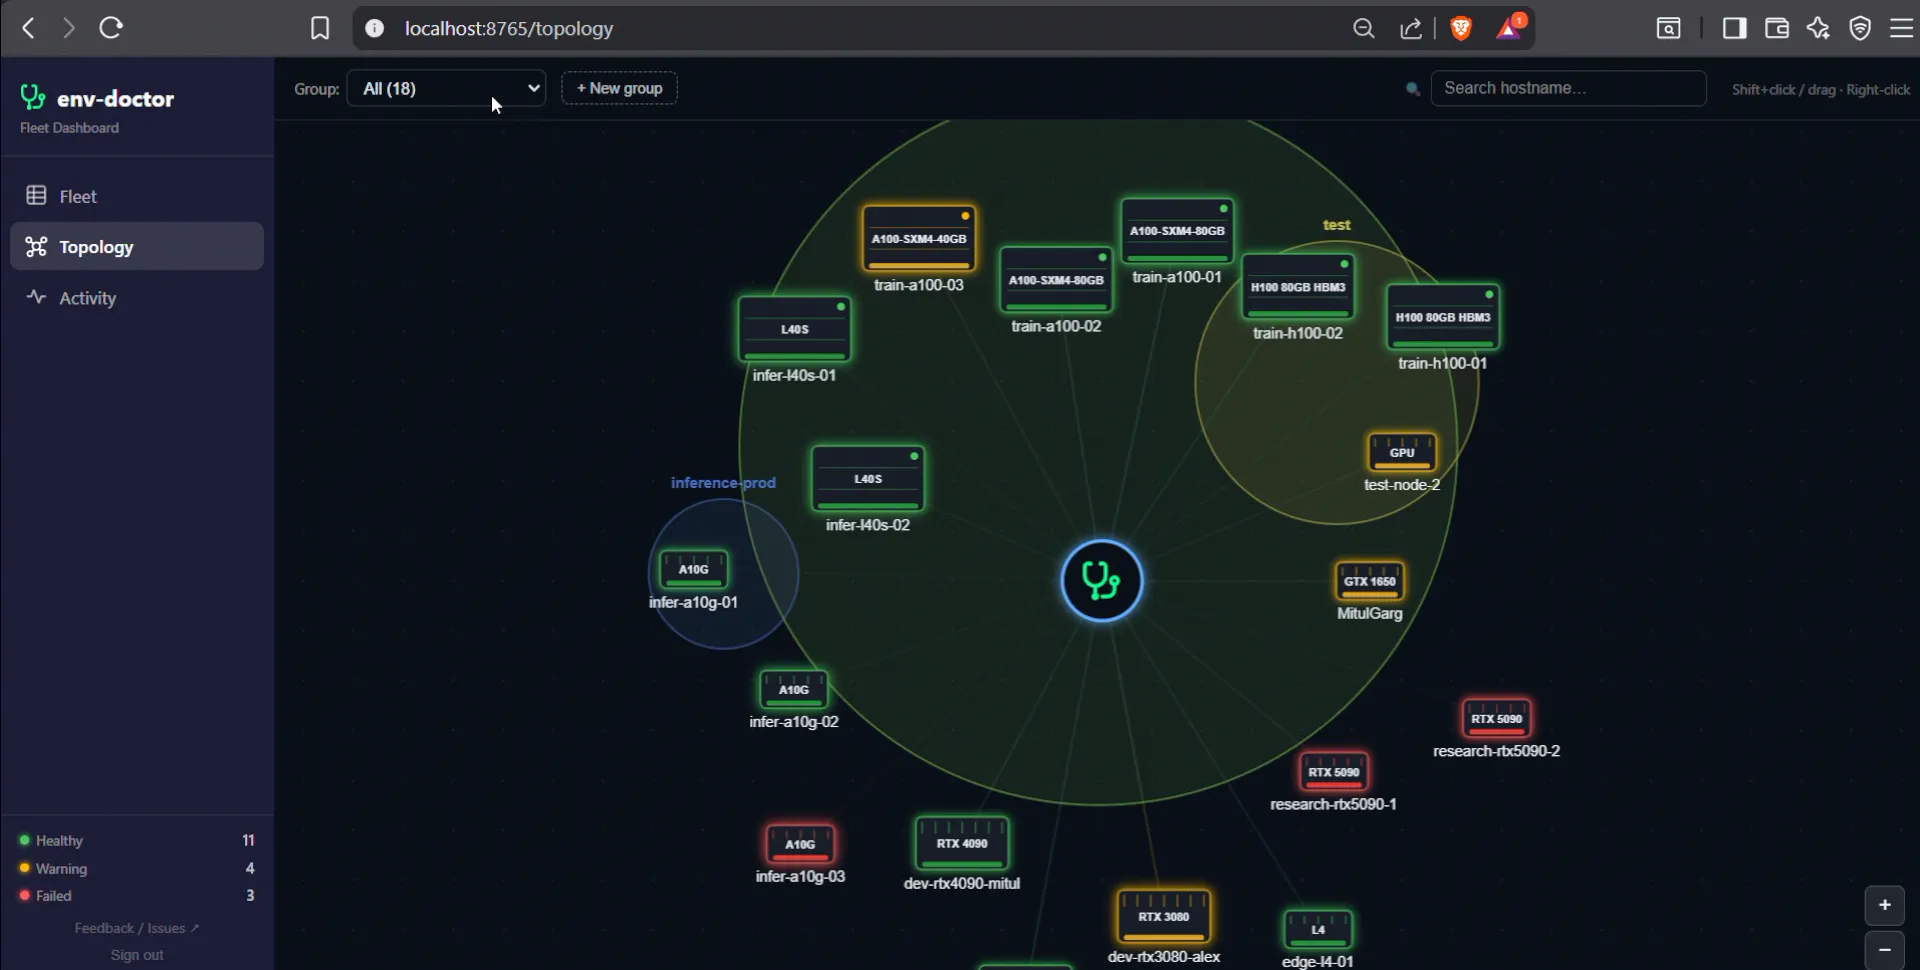The height and width of the screenshot is (970, 1920).
Task: Click the browser address bar URL
Action: (509, 28)
